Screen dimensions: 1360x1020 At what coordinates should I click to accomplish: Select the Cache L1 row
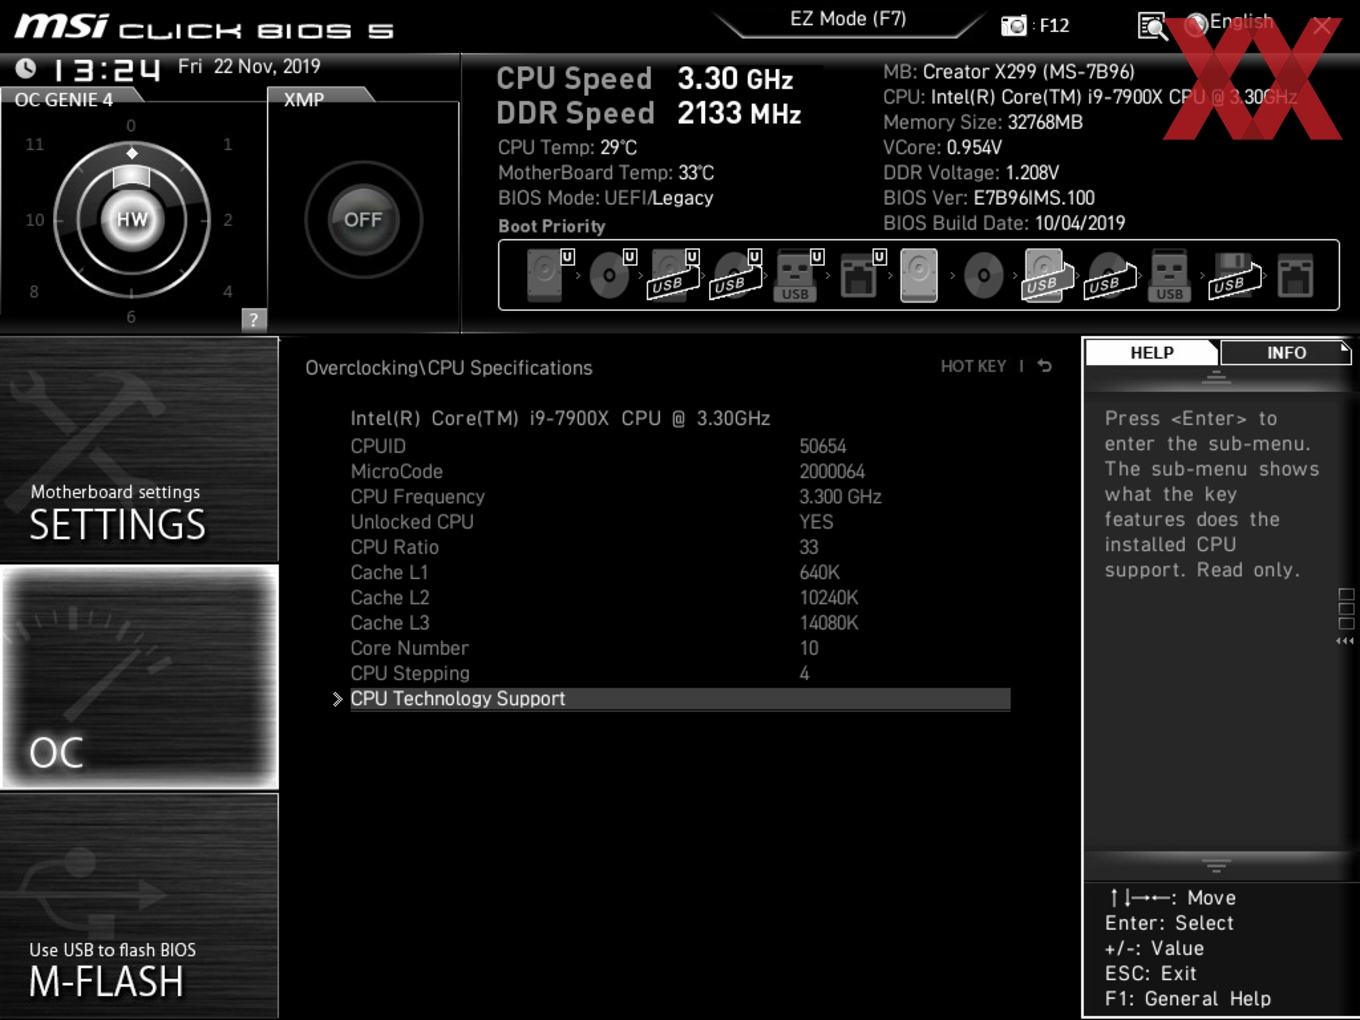[x=680, y=572]
